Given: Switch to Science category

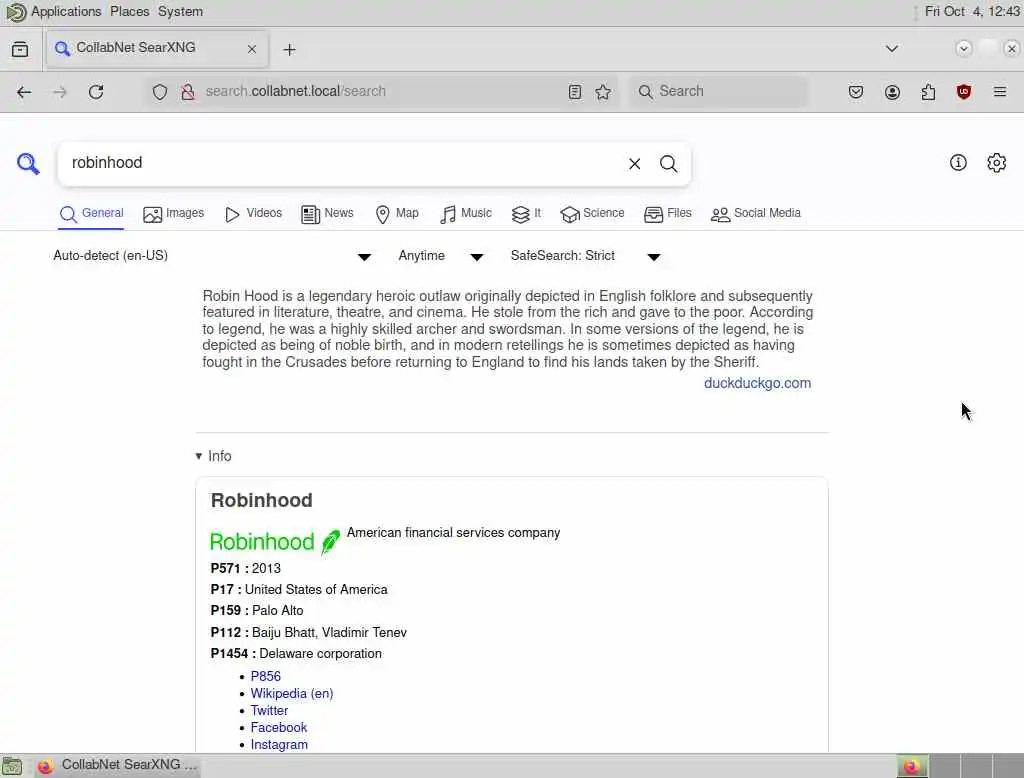Looking at the screenshot, I should [x=592, y=214].
